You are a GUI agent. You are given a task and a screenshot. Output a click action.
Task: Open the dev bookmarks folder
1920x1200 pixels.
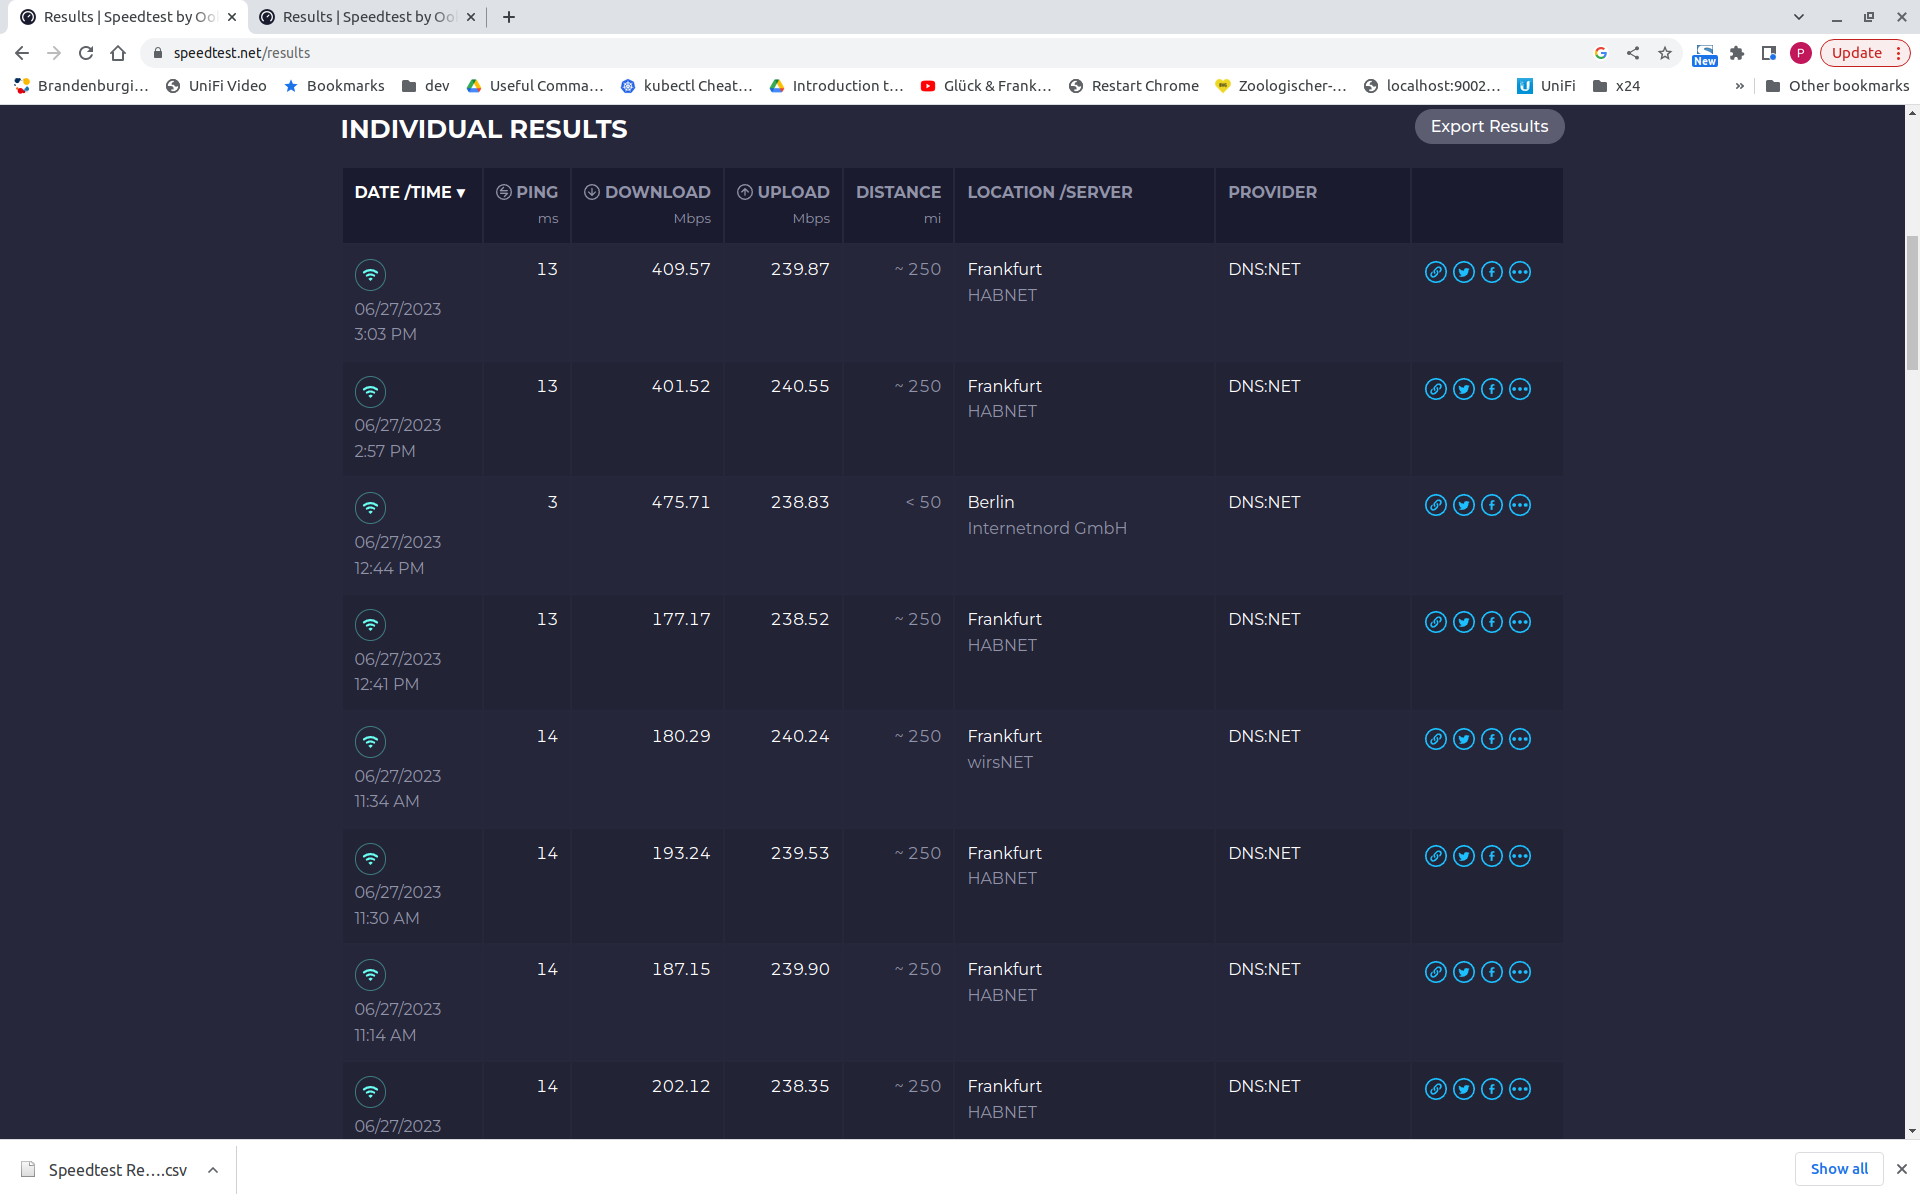tap(425, 86)
